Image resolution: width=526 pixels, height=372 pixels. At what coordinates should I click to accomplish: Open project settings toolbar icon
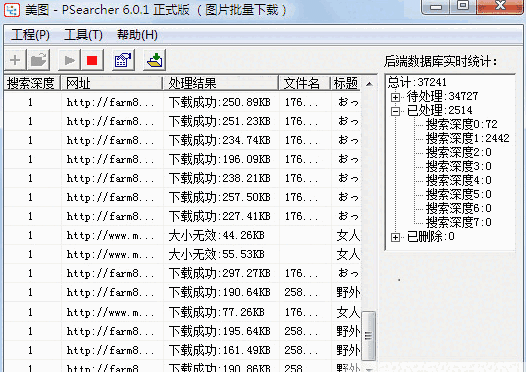123,60
